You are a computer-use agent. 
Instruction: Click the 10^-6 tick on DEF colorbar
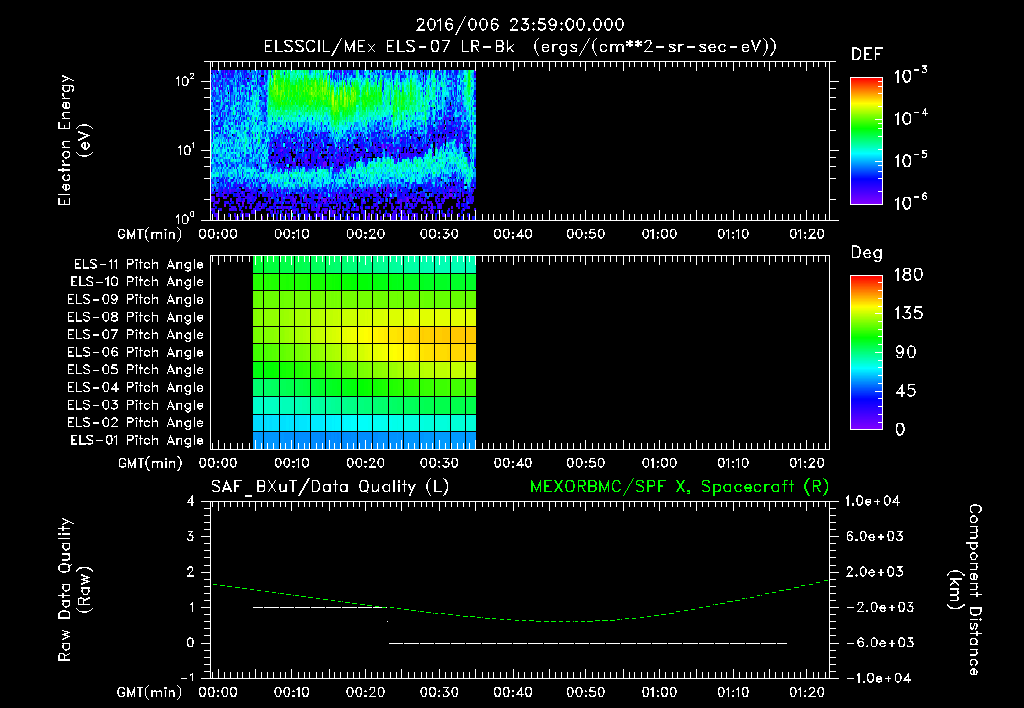point(910,202)
